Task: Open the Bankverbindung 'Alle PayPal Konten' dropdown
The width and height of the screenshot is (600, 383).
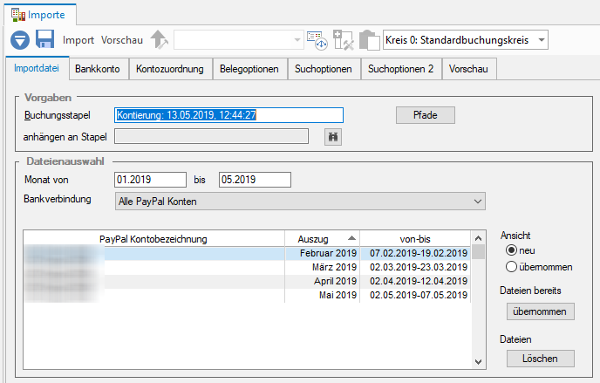Action: pyautogui.click(x=300, y=201)
